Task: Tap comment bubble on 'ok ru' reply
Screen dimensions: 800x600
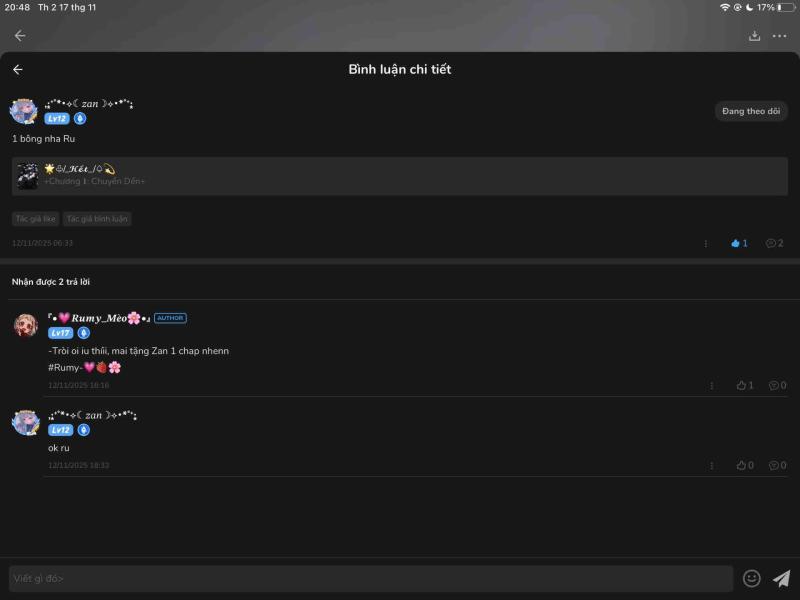Action: pos(778,465)
